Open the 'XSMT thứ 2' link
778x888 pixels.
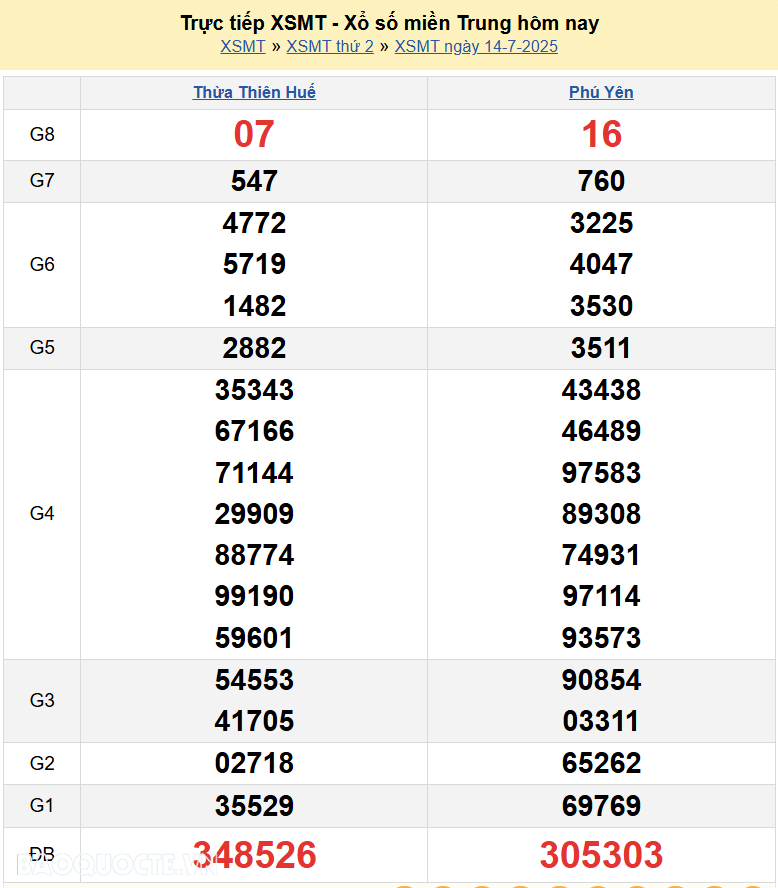click(x=330, y=46)
